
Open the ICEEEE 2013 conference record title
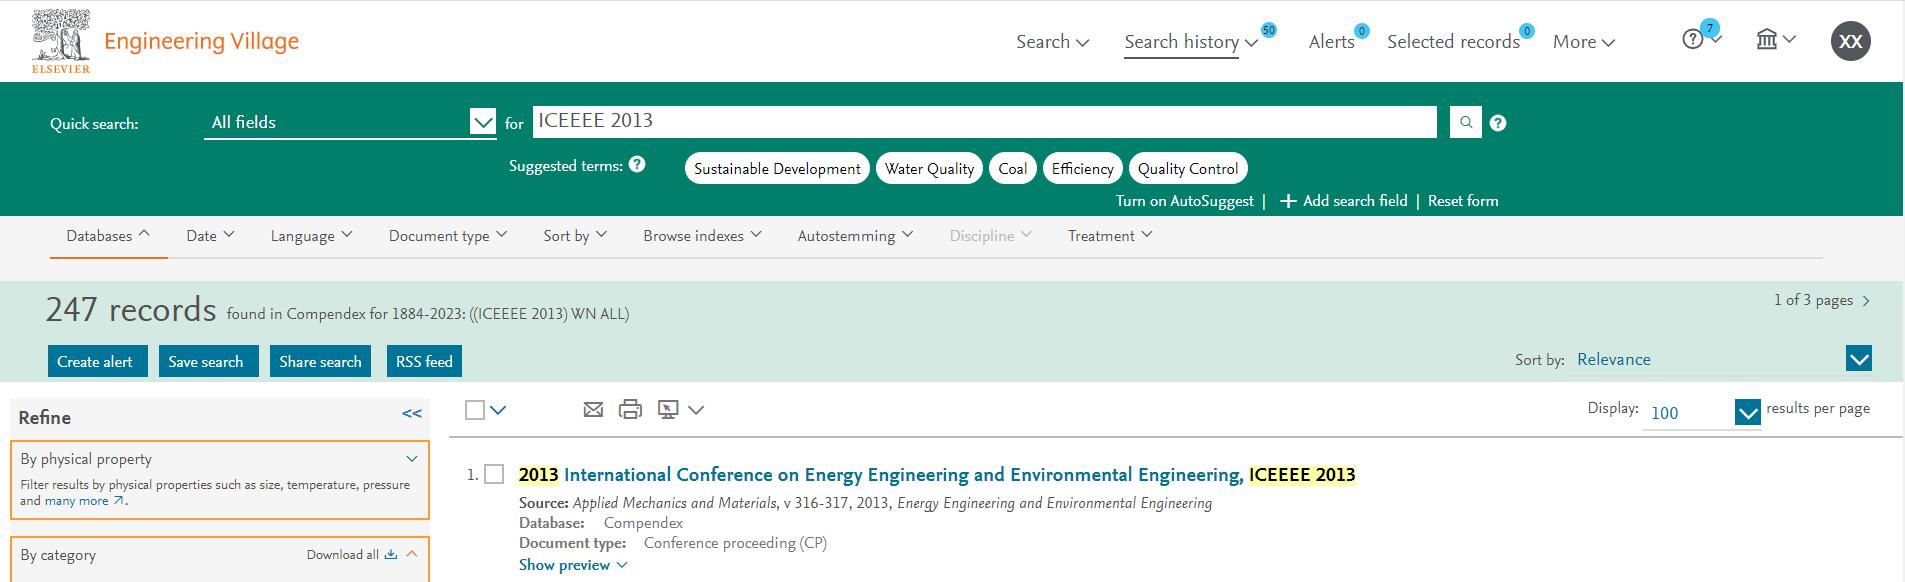937,475
